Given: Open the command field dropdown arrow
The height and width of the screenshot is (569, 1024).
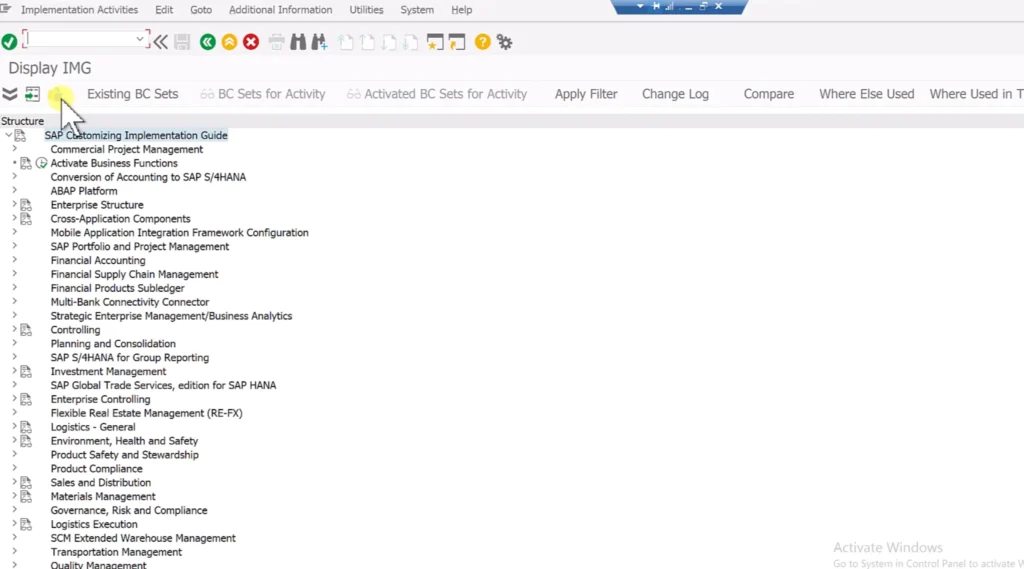Looking at the screenshot, I should [140, 40].
